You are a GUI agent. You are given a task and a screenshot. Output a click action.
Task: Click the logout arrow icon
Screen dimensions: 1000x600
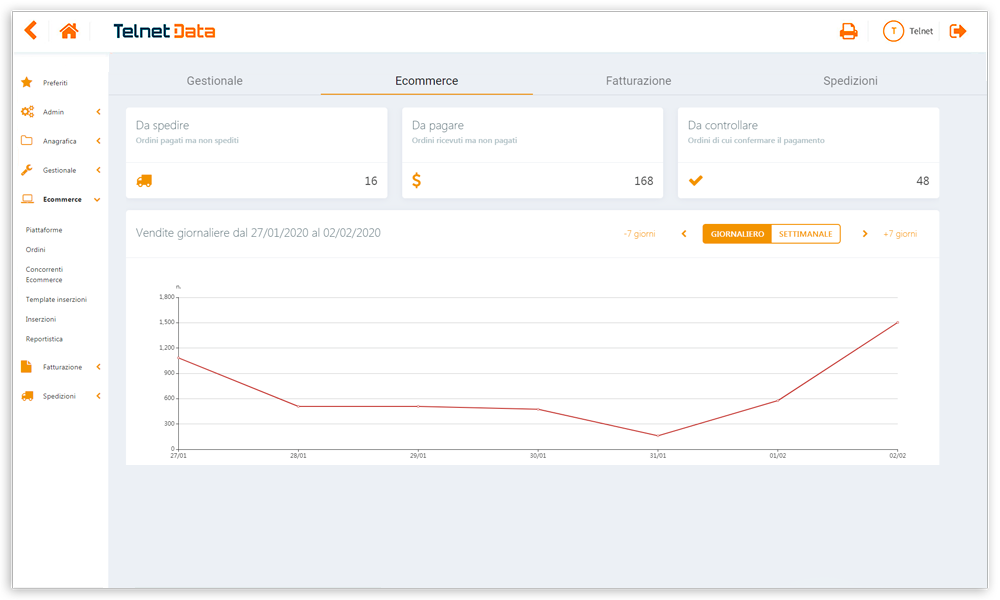[x=958, y=31]
